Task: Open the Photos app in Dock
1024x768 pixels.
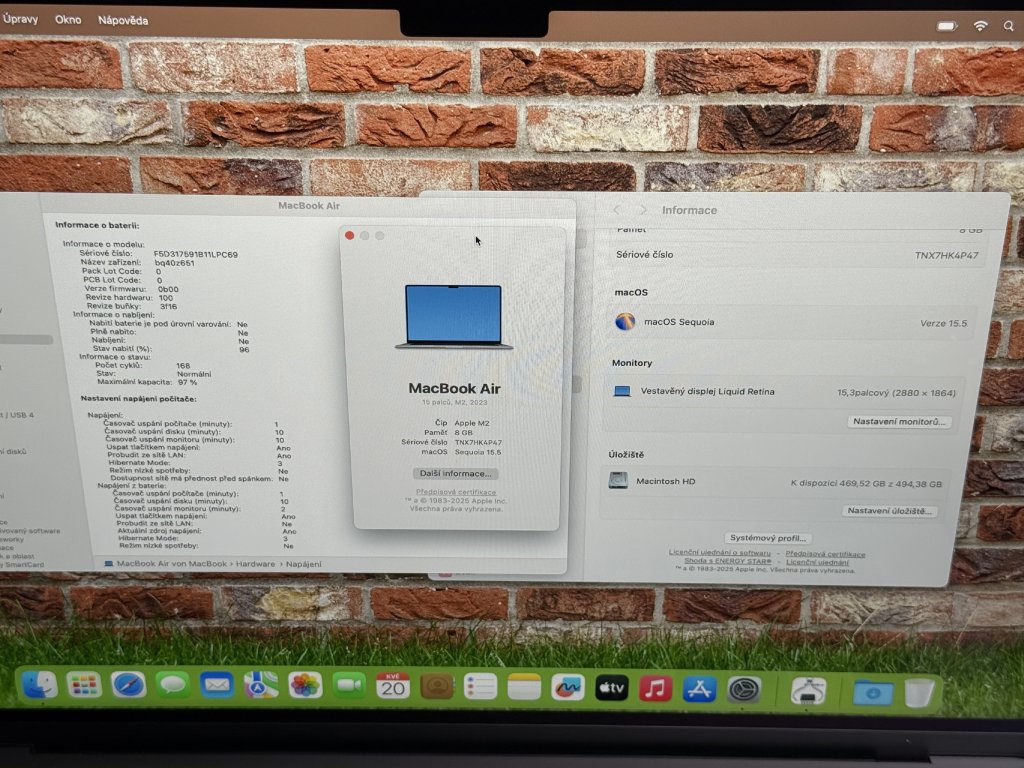Action: pos(305,686)
